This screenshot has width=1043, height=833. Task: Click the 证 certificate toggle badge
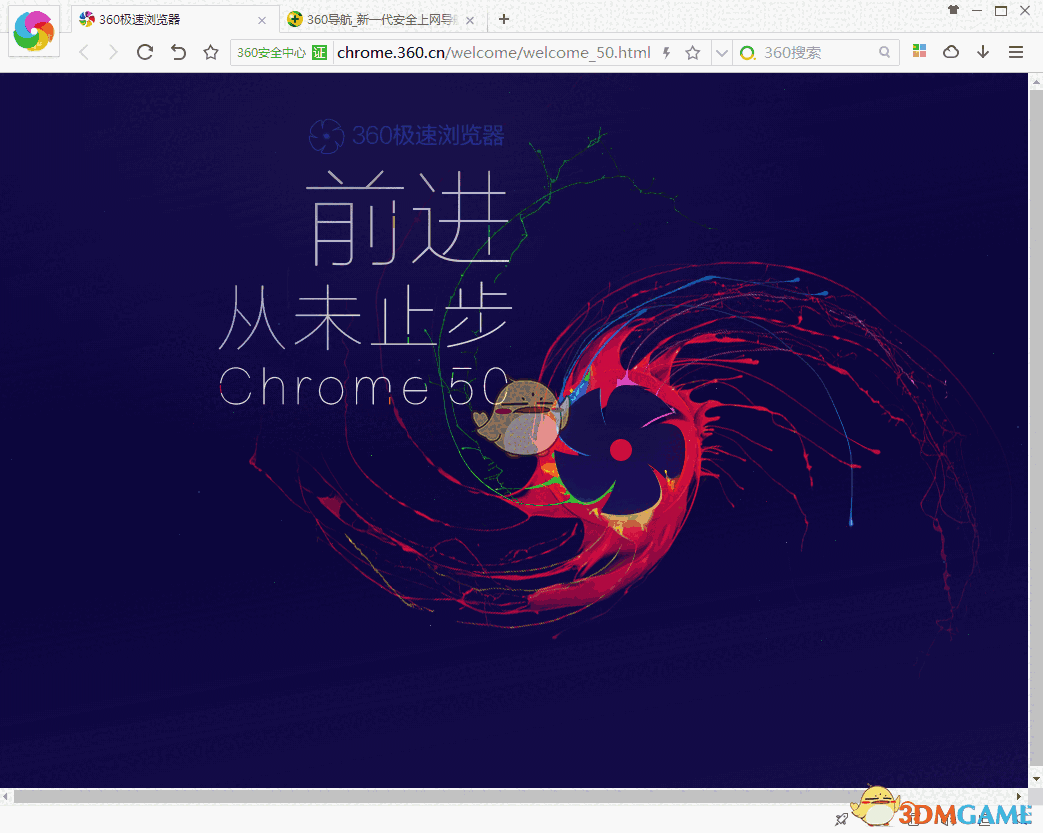click(x=318, y=52)
